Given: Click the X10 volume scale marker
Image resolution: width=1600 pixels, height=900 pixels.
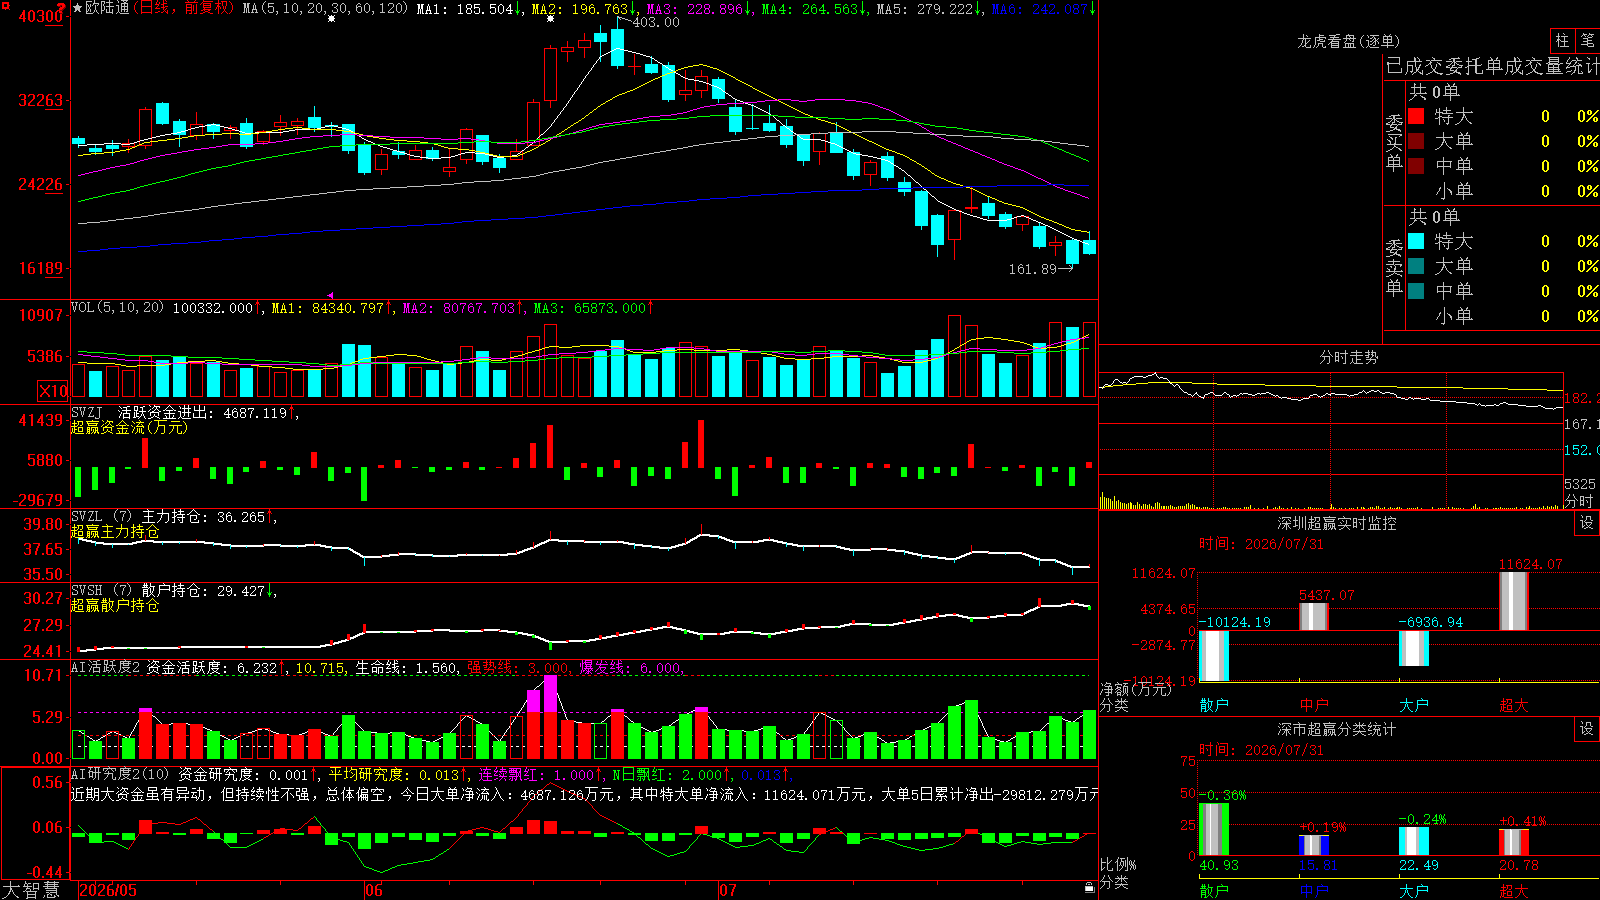Looking at the screenshot, I should tap(53, 391).
